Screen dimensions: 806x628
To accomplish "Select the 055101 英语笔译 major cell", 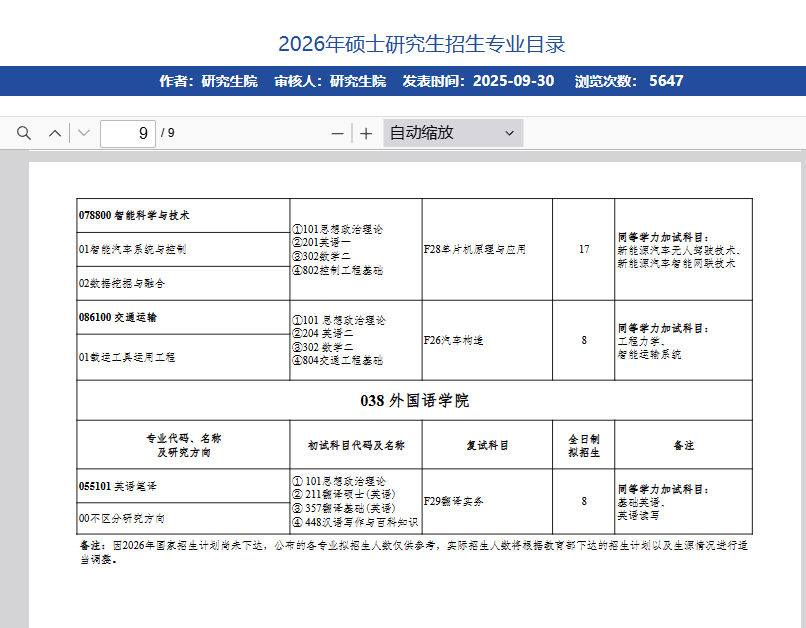I will pyautogui.click(x=118, y=486).
